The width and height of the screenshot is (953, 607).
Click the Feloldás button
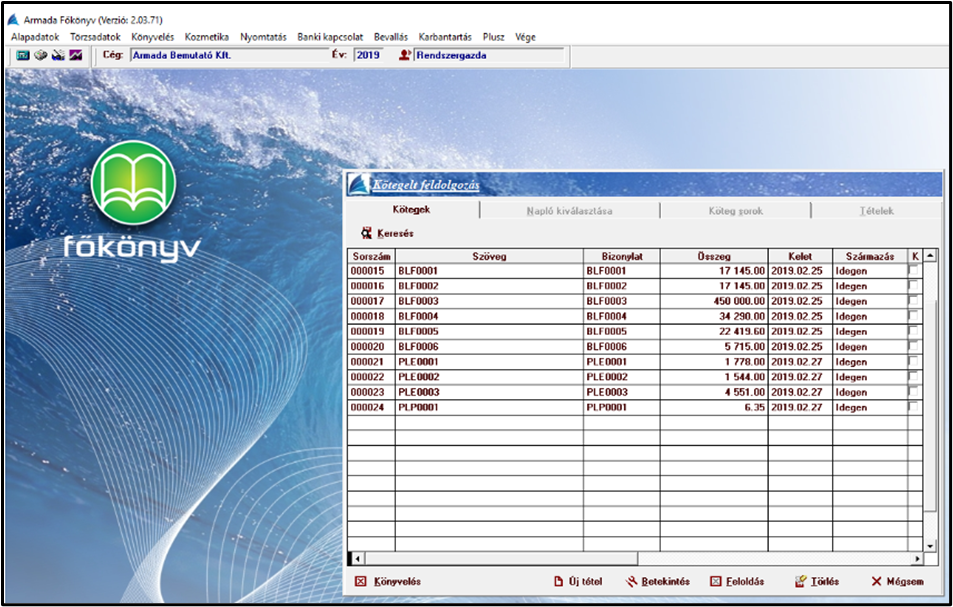(x=737, y=581)
